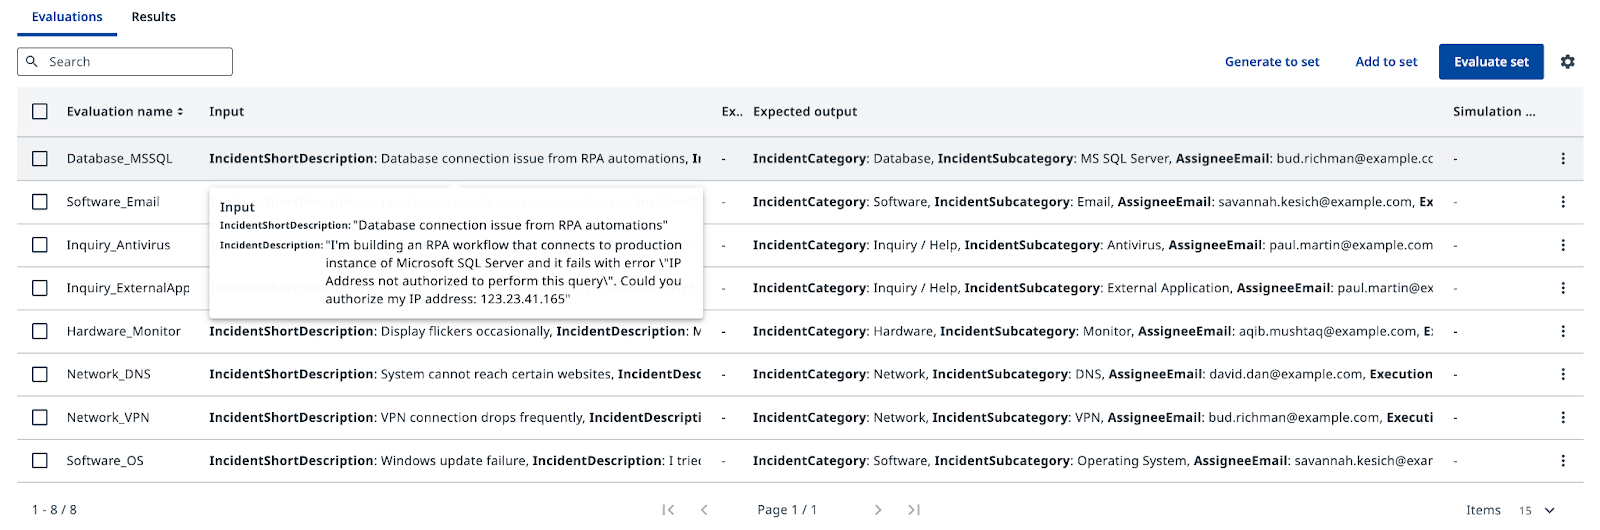The width and height of the screenshot is (1600, 530).
Task: Select the Software_OS row checkbox
Action: coord(40,460)
